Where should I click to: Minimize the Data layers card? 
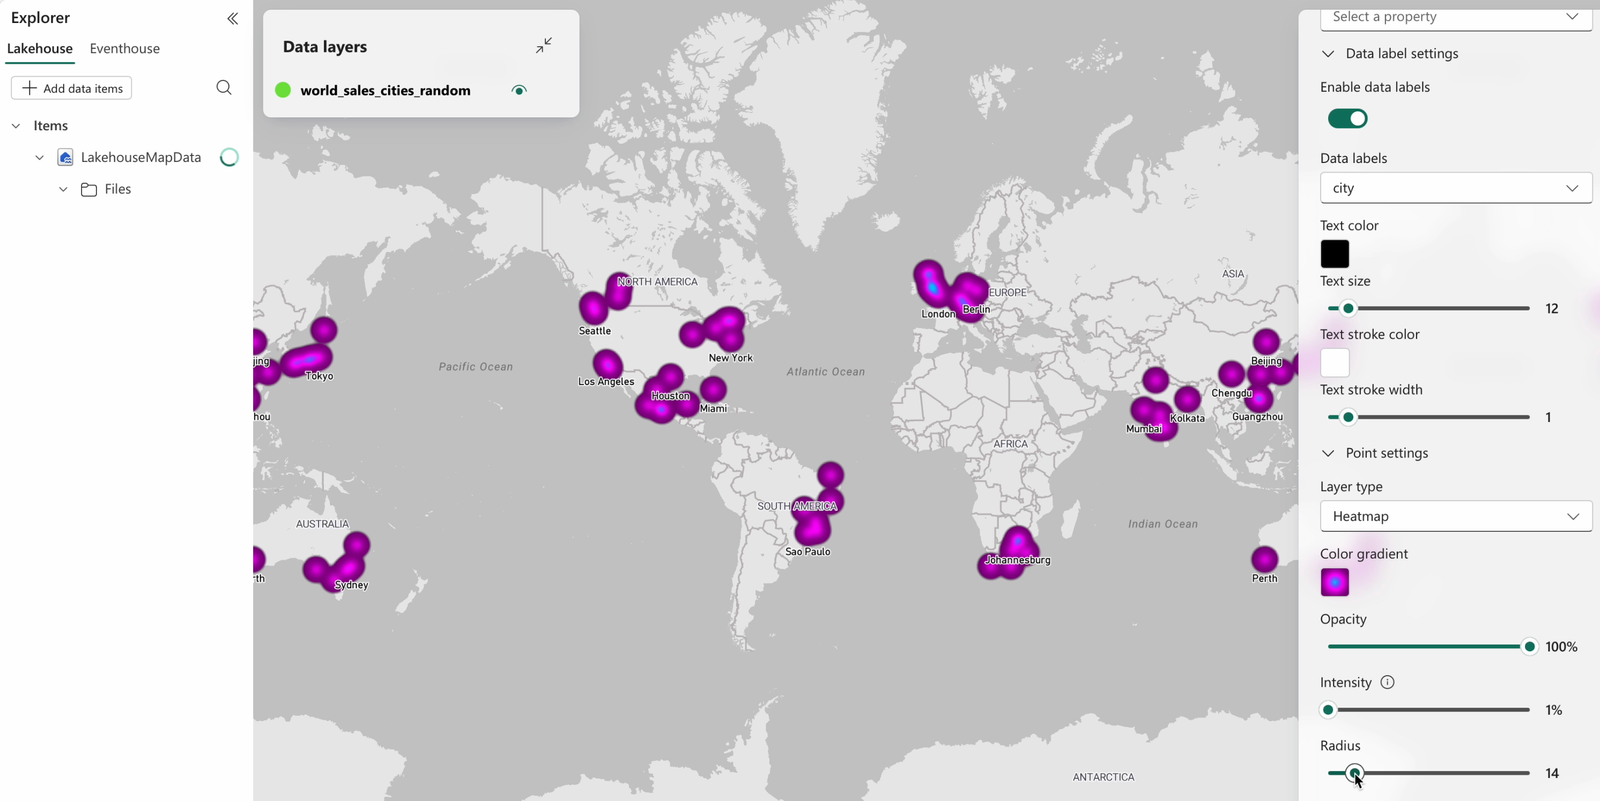click(544, 46)
